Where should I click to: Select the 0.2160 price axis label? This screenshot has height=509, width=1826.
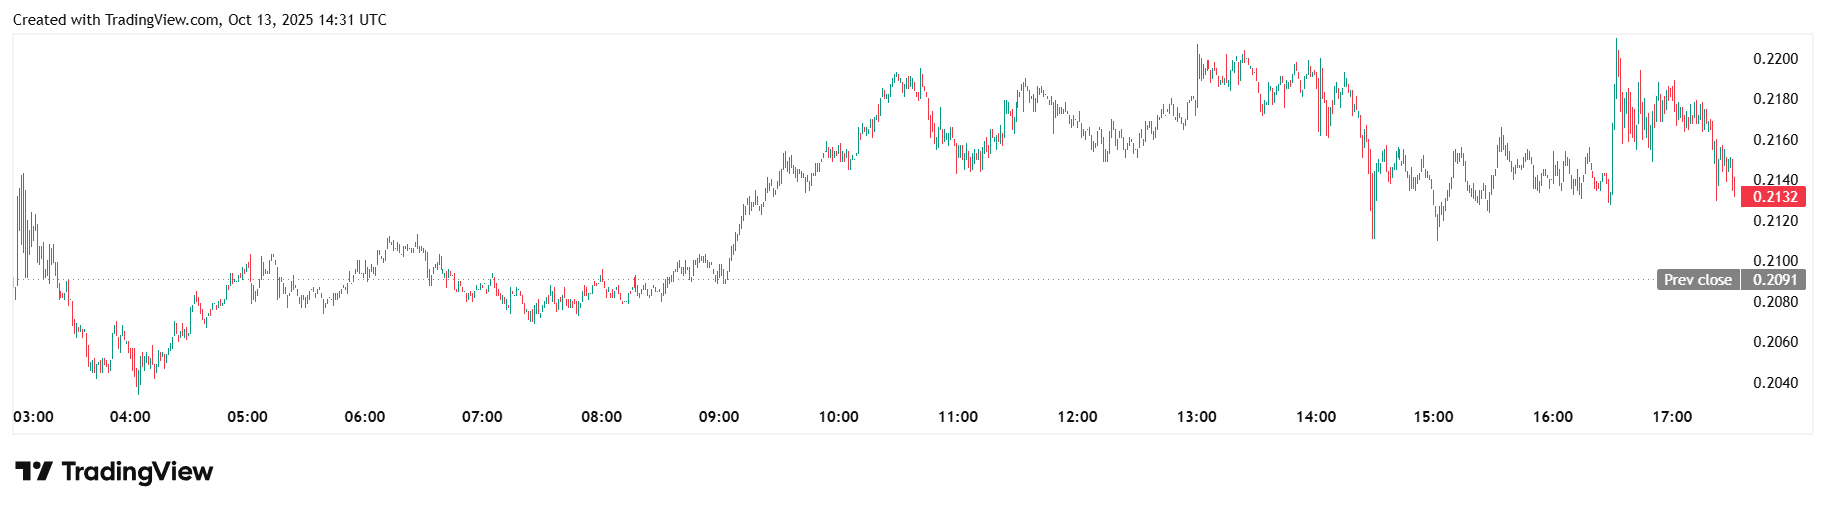pos(1775,140)
